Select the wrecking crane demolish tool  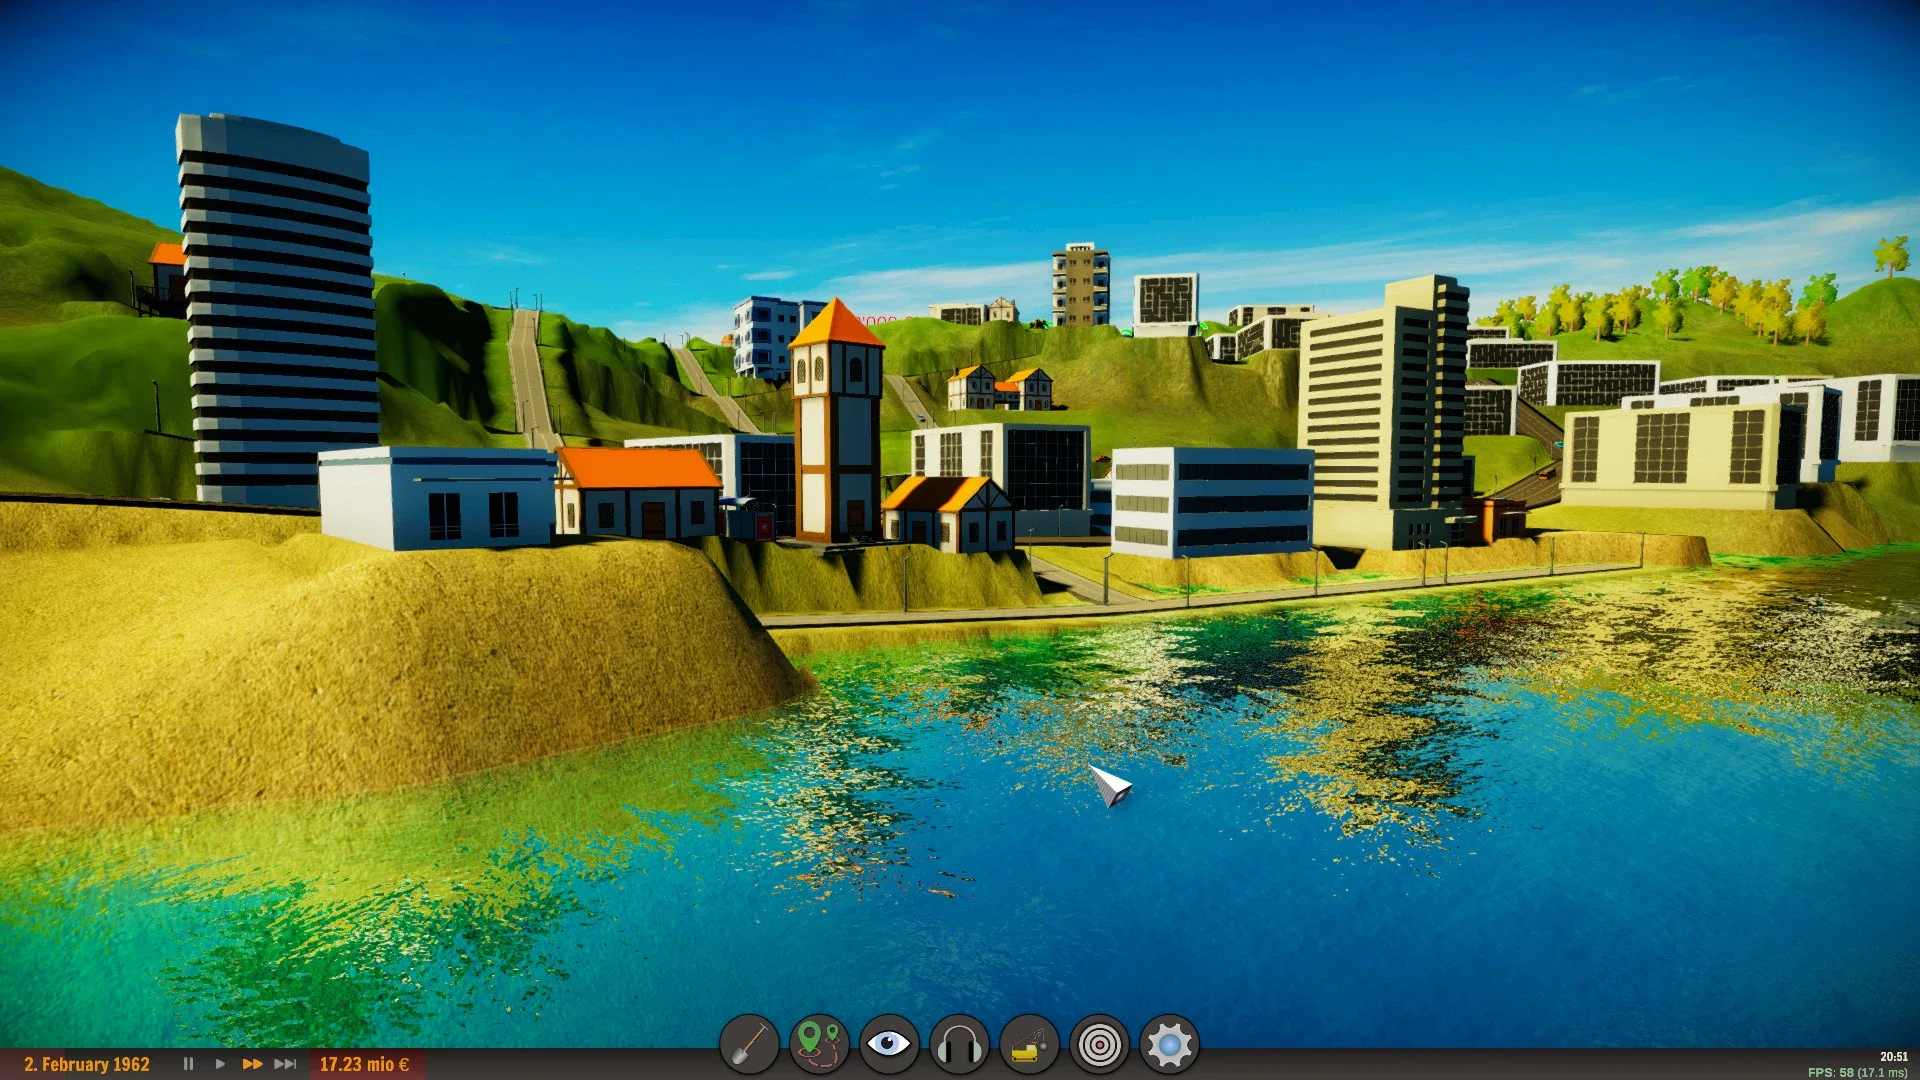1029,1045
